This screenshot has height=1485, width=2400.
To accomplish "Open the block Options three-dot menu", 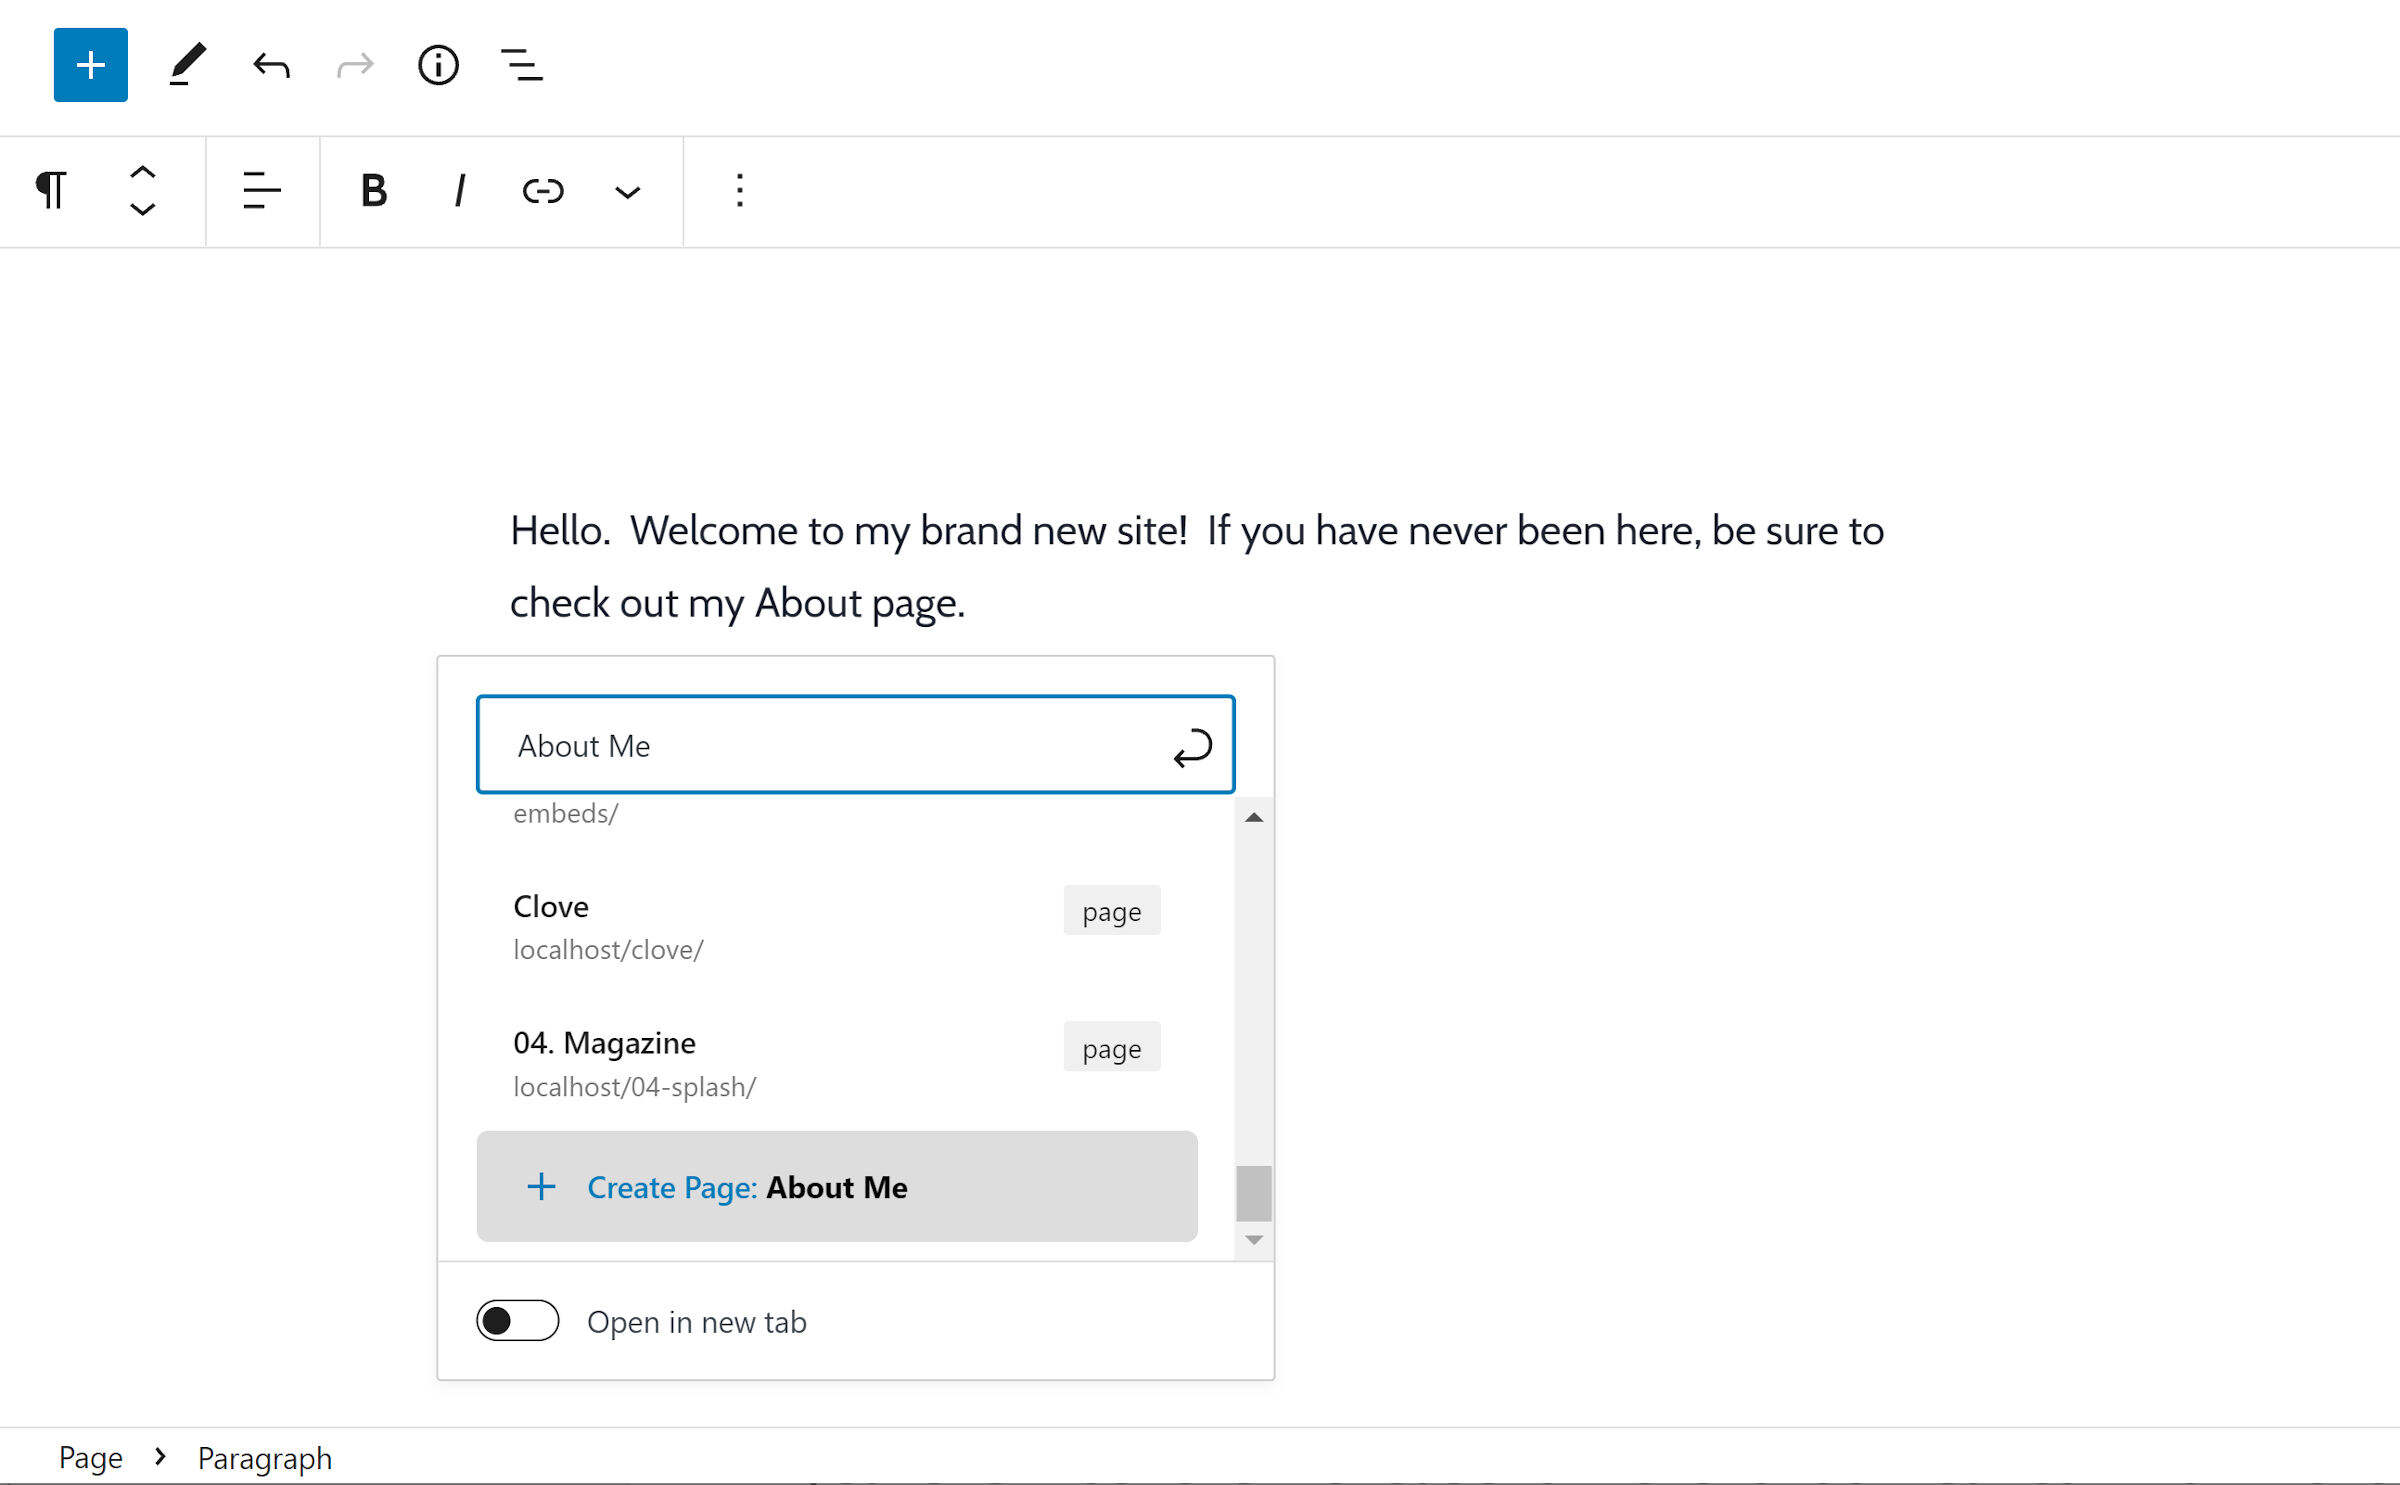I will coord(740,190).
